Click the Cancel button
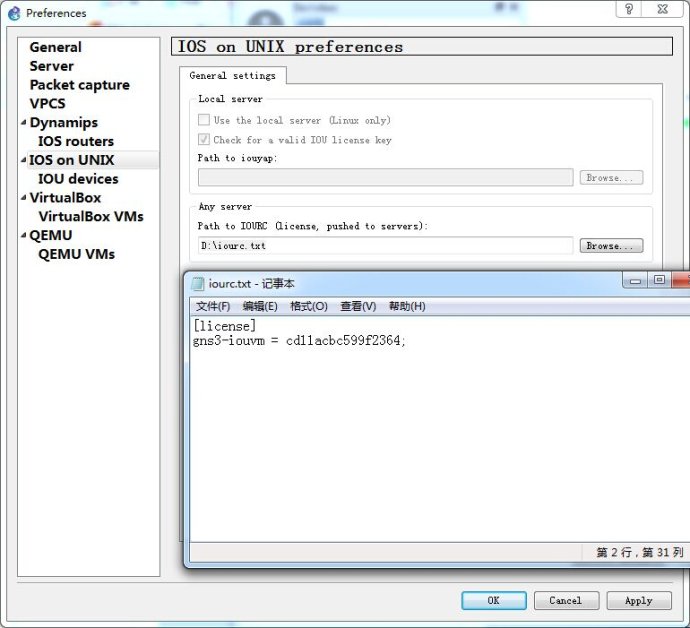This screenshot has height=628, width=690. click(x=566, y=600)
